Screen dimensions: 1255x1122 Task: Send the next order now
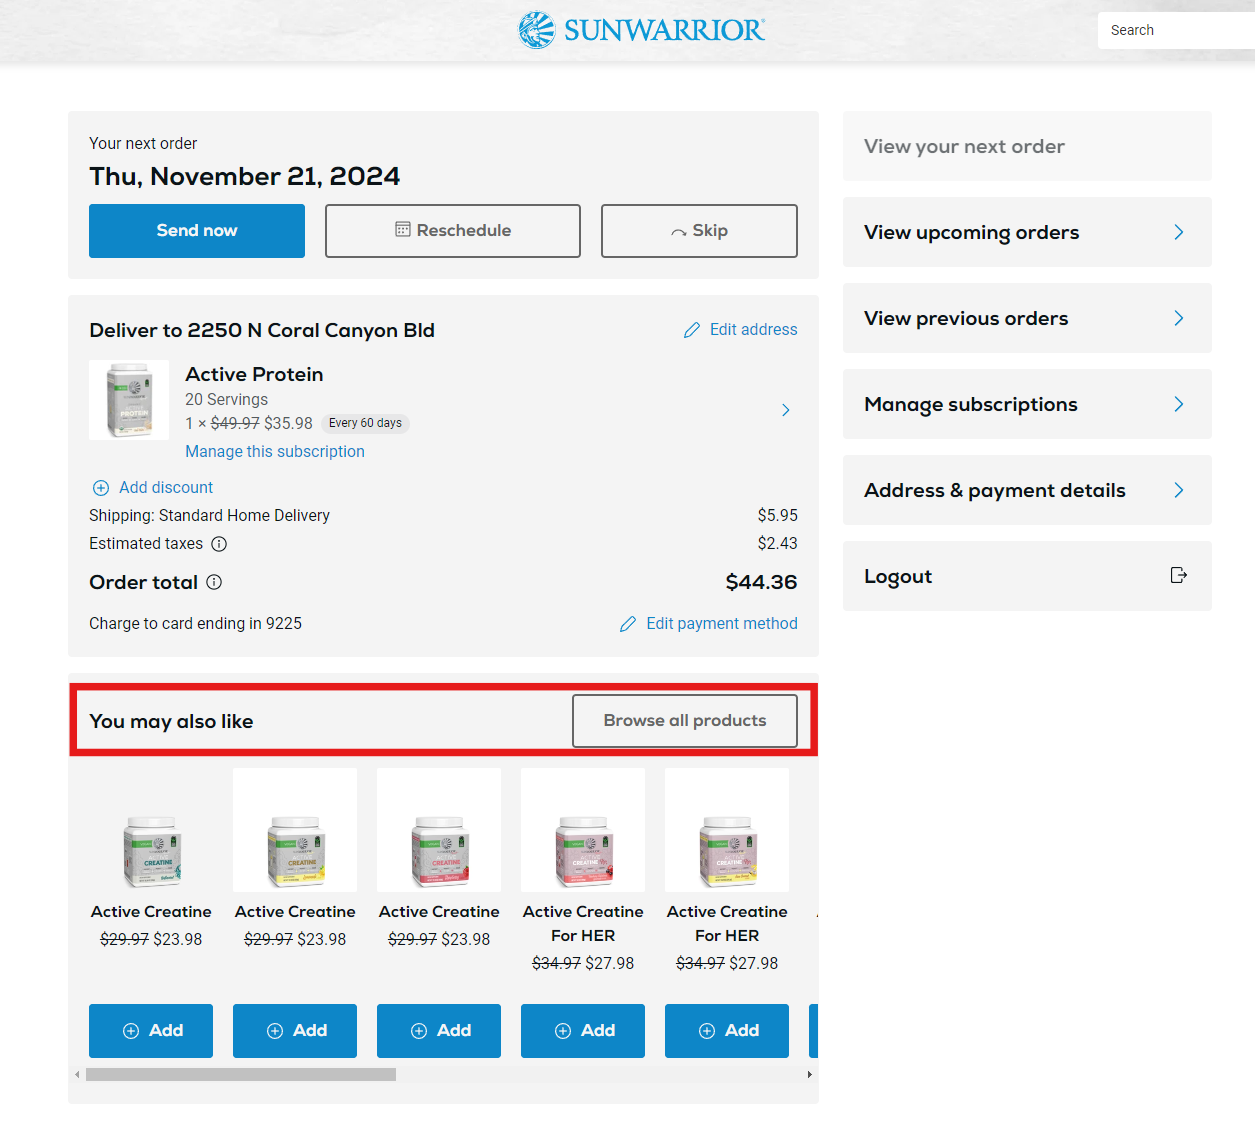point(197,231)
